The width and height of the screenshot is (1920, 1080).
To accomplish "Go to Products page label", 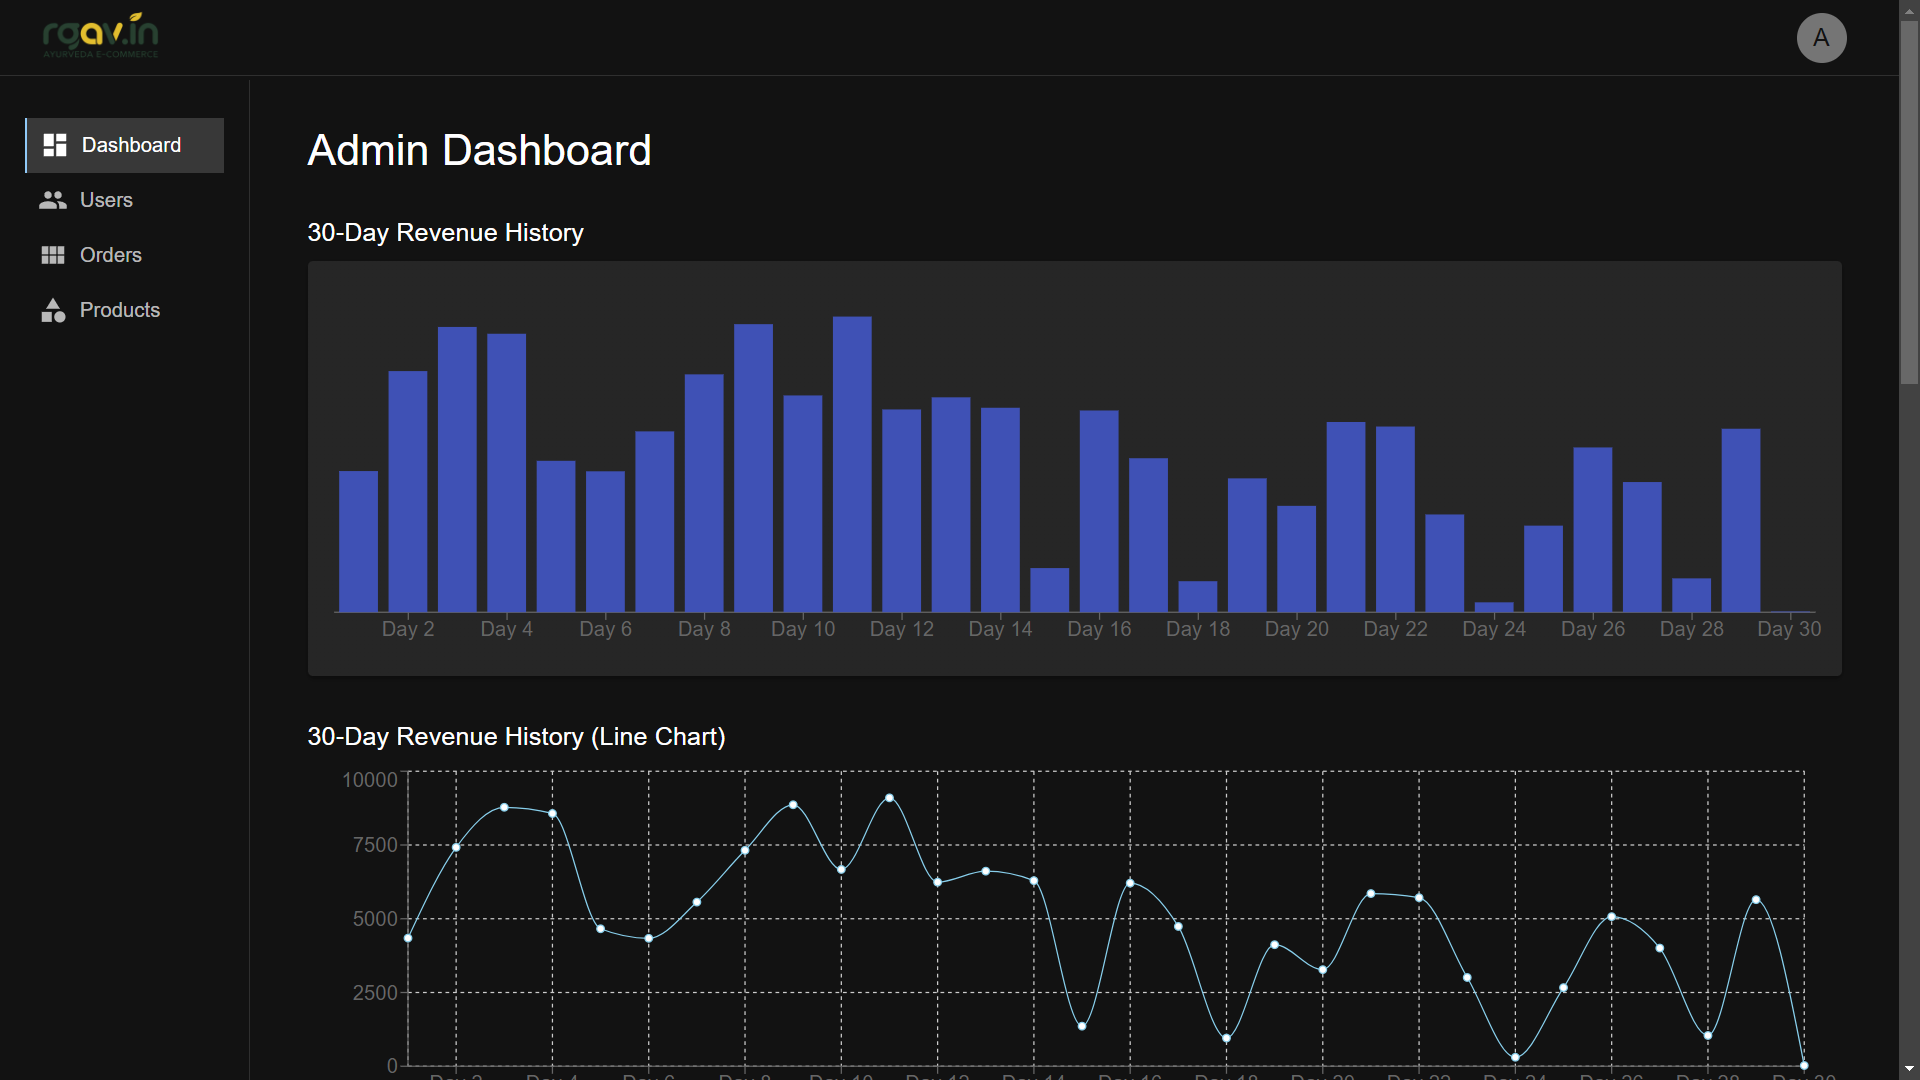I will (x=120, y=310).
